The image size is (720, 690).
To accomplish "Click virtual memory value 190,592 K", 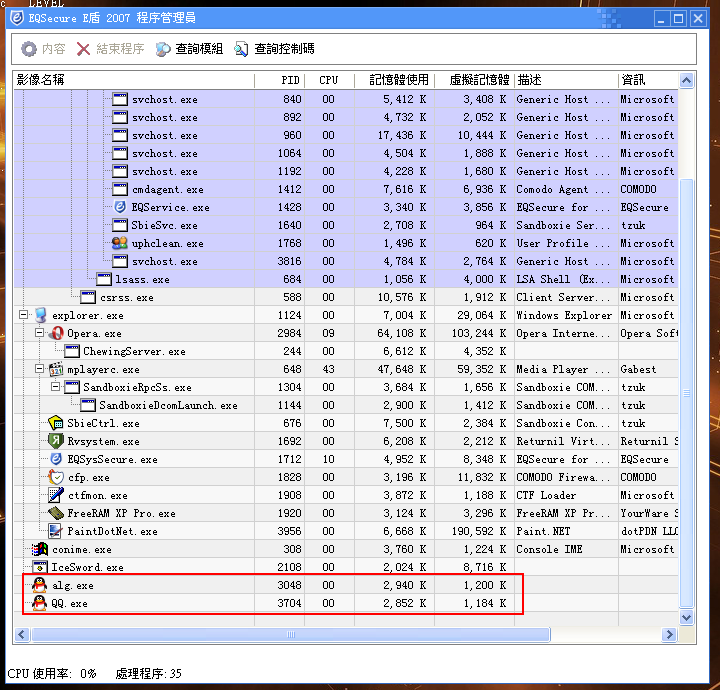I will pyautogui.click(x=478, y=531).
